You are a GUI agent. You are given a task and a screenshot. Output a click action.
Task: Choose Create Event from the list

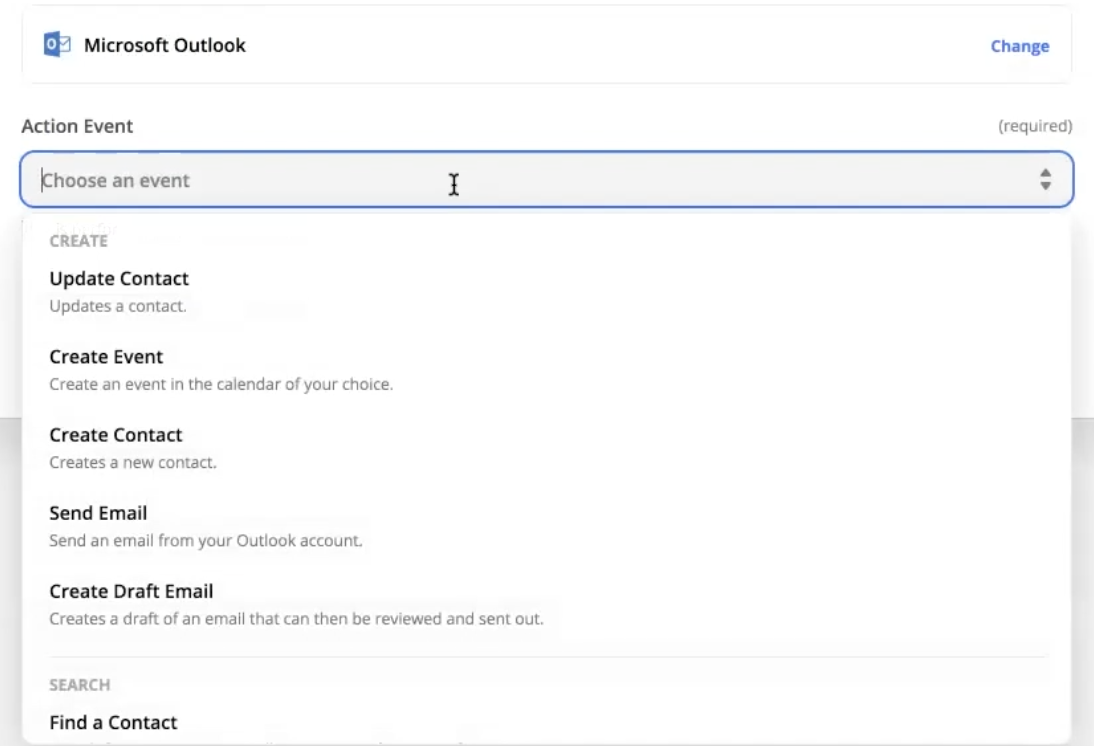pyautogui.click(x=106, y=356)
